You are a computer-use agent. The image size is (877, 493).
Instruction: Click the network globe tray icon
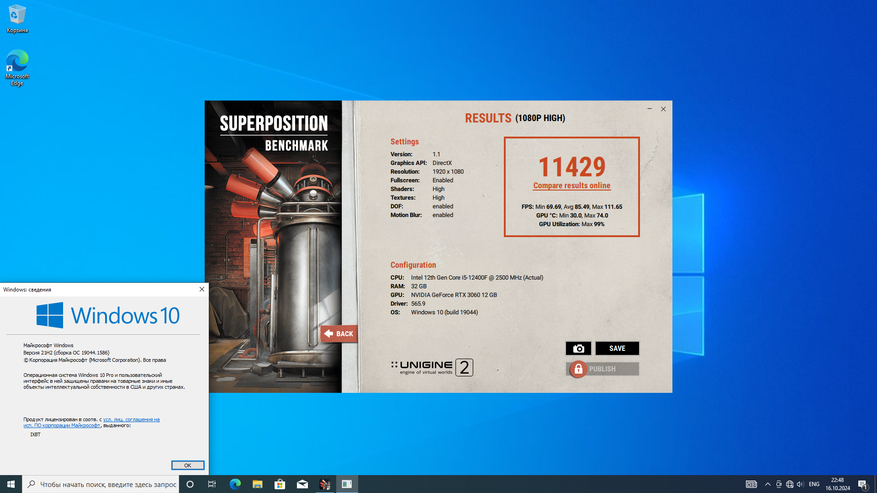[x=789, y=484]
